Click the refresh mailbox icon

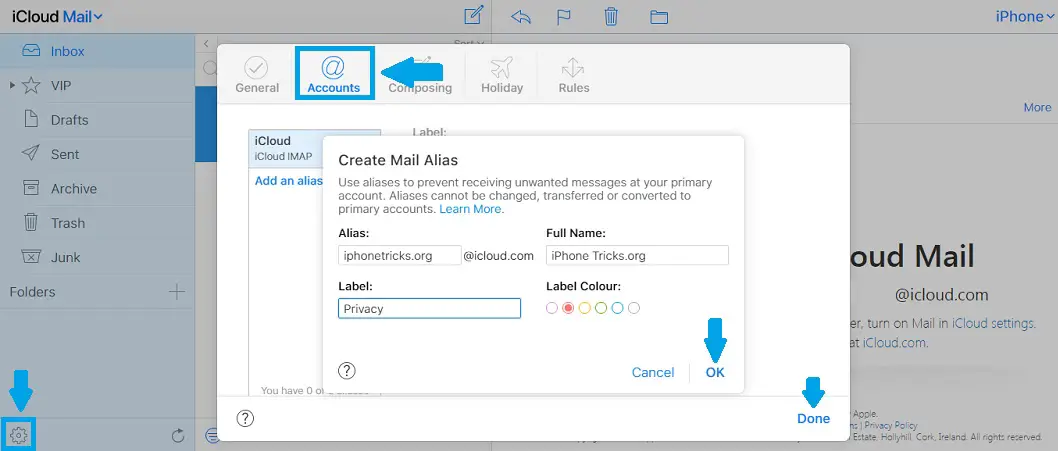tap(178, 435)
